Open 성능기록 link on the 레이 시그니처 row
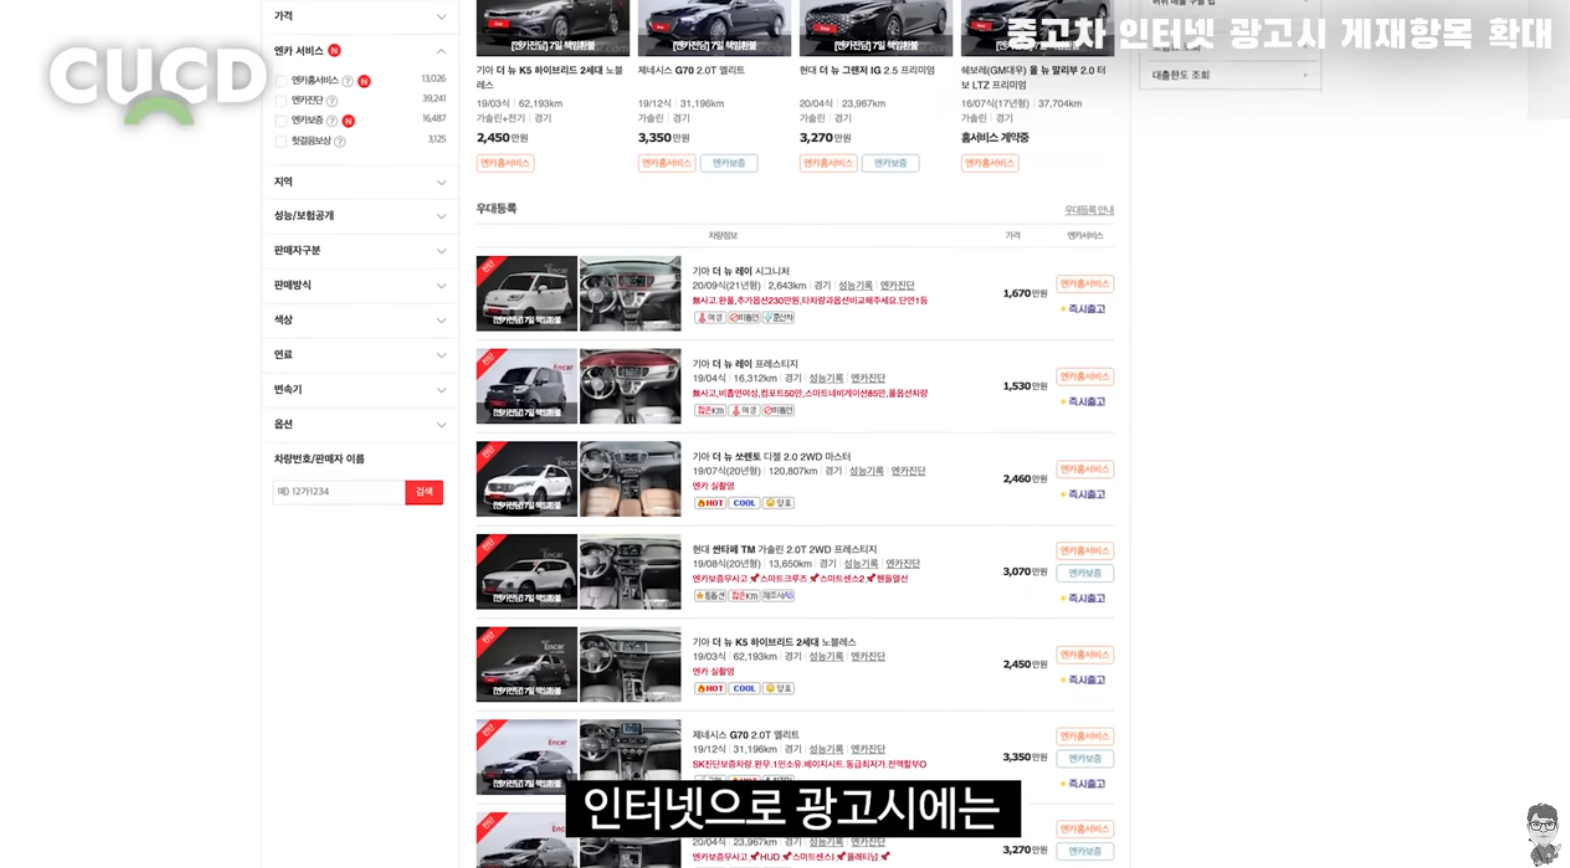The height and width of the screenshot is (868, 1570). 855,286
